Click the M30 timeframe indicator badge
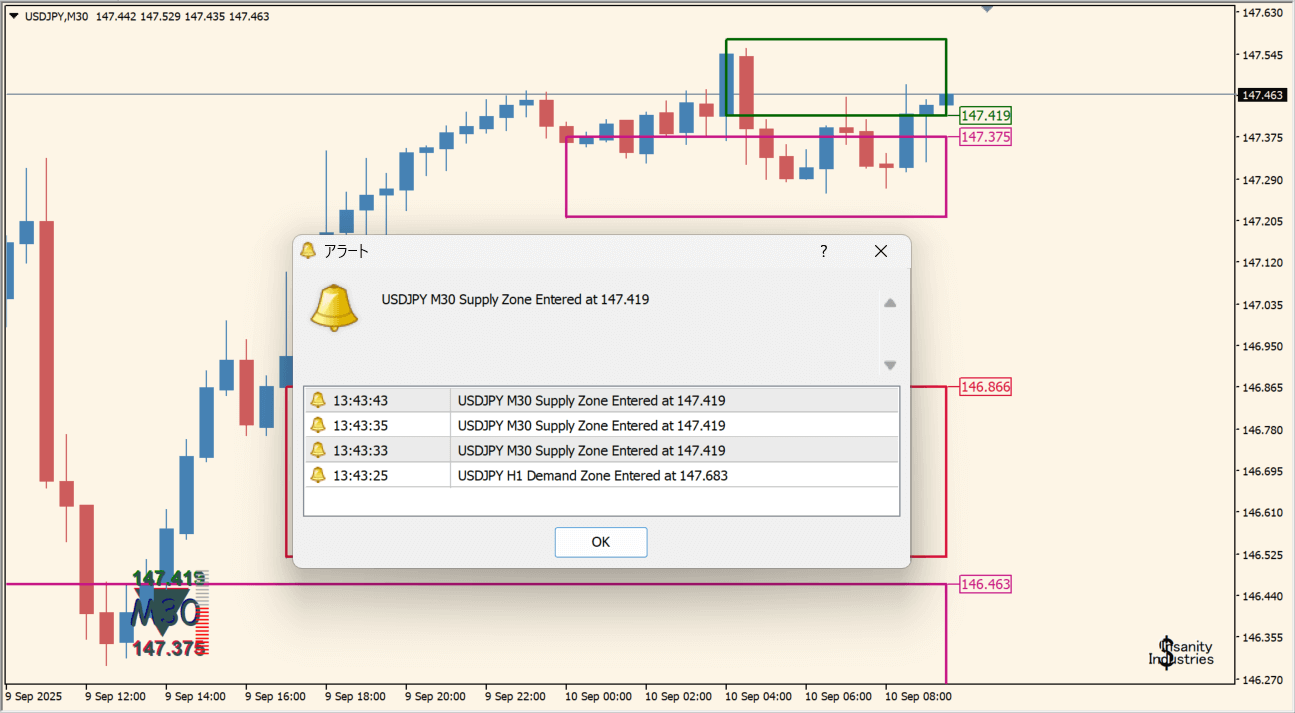This screenshot has height=713, width=1295. (x=167, y=611)
